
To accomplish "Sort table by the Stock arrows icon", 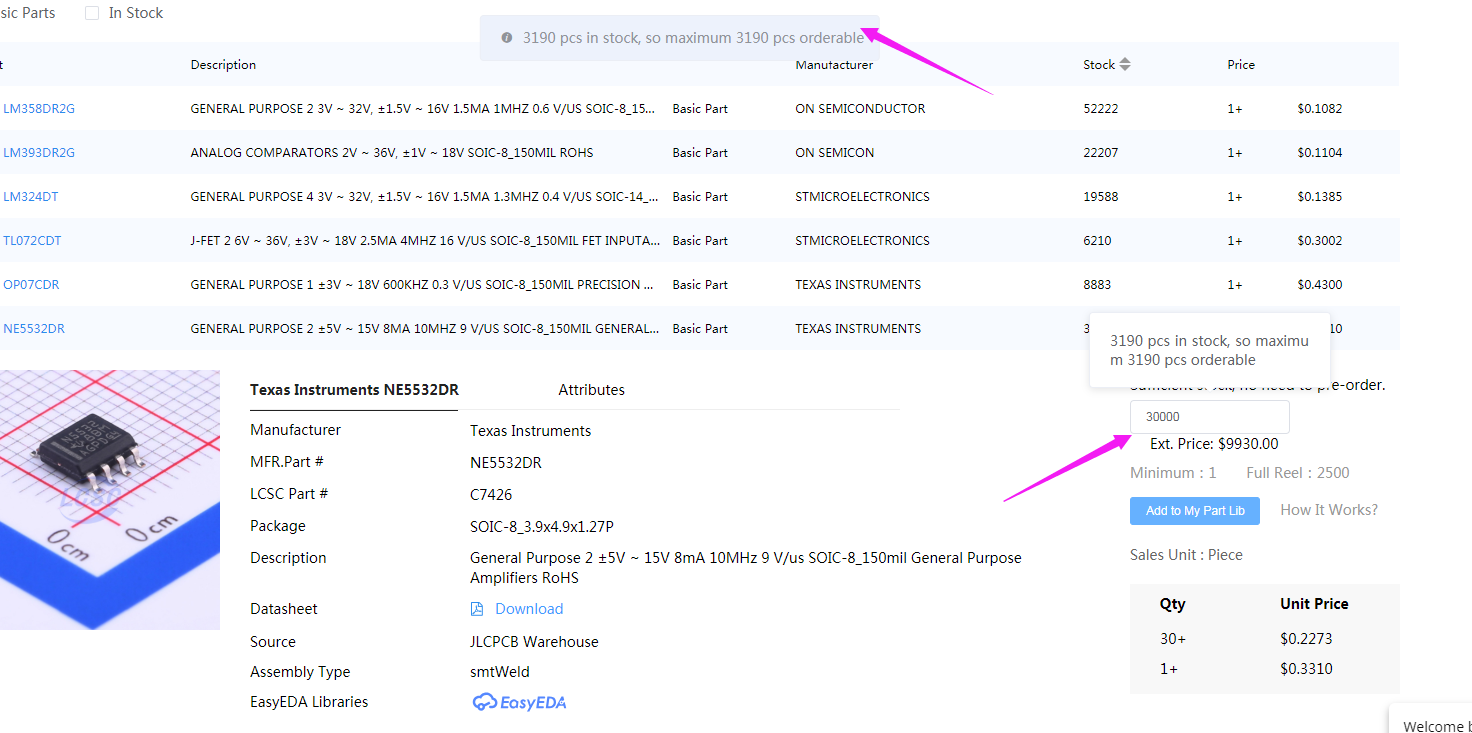I will click(1125, 65).
